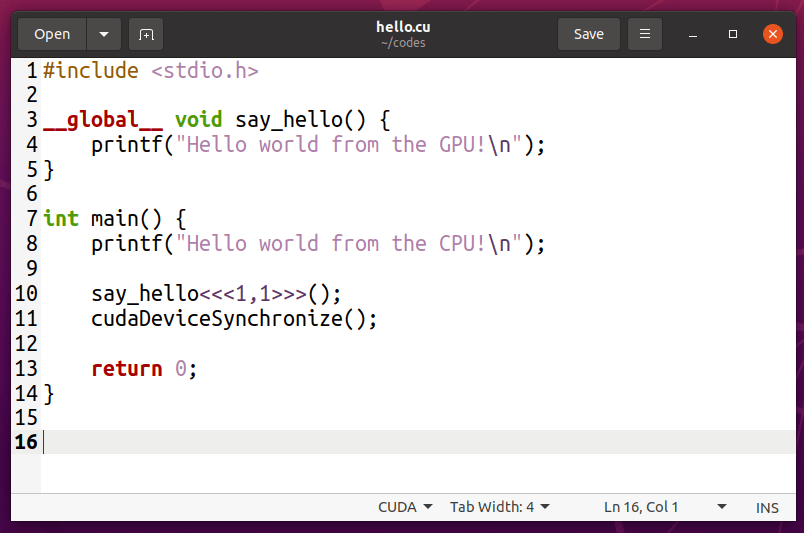Click closing brace on line 5
The image size is (804, 533).
point(49,170)
